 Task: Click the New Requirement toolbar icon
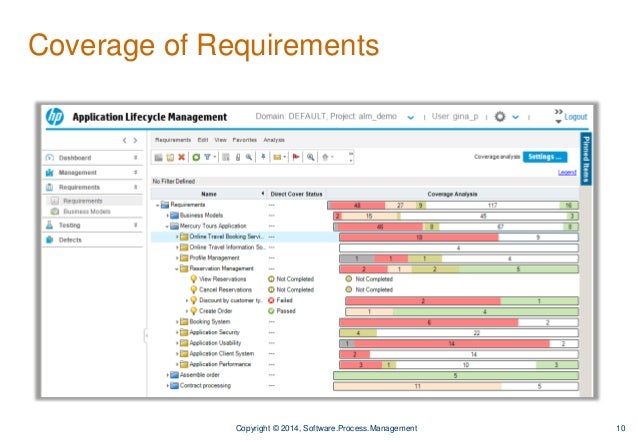(170, 157)
